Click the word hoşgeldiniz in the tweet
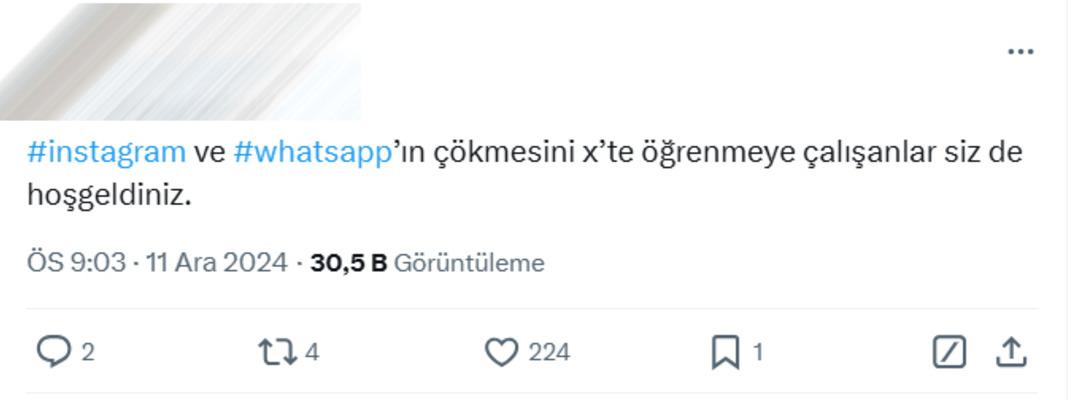Image resolution: width=1080 pixels, height=400 pixels. pyautogui.click(x=108, y=196)
